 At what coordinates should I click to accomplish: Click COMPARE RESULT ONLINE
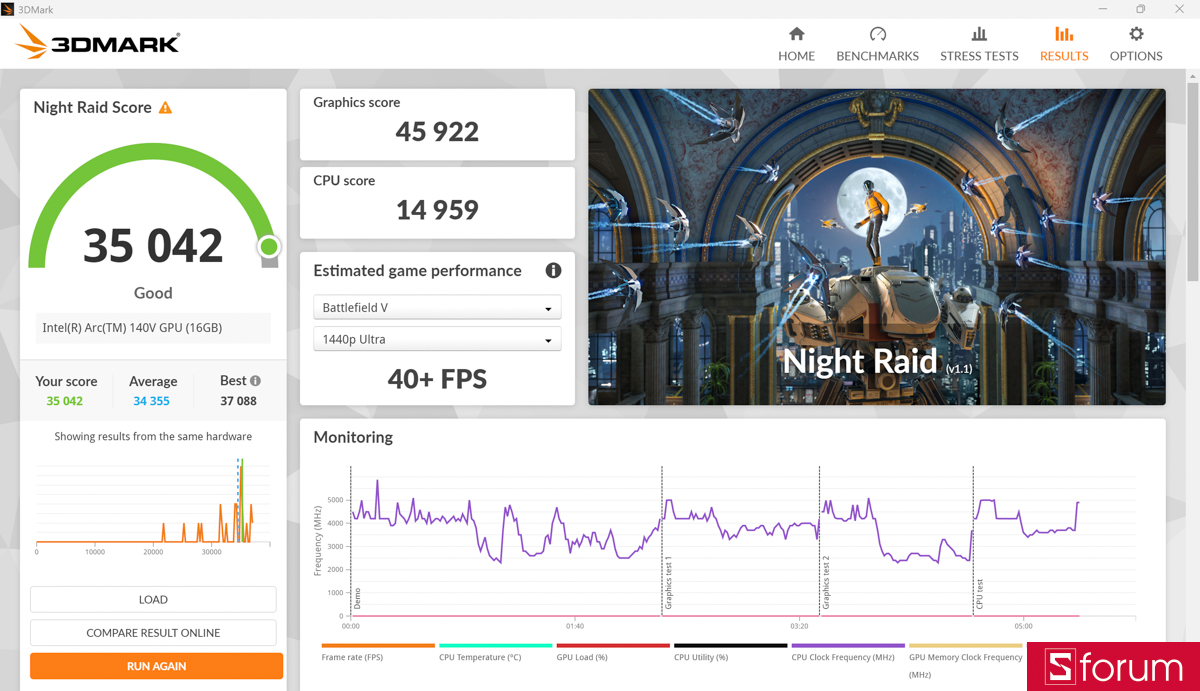click(153, 633)
